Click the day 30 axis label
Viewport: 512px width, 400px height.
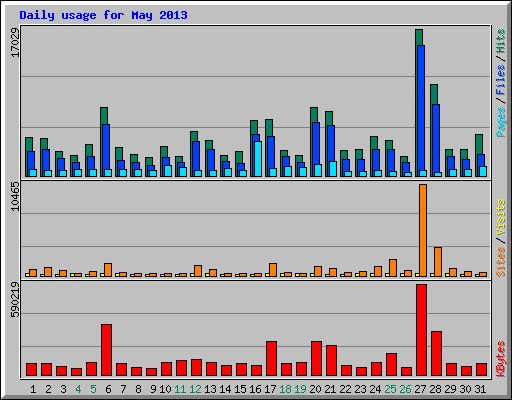click(x=465, y=389)
